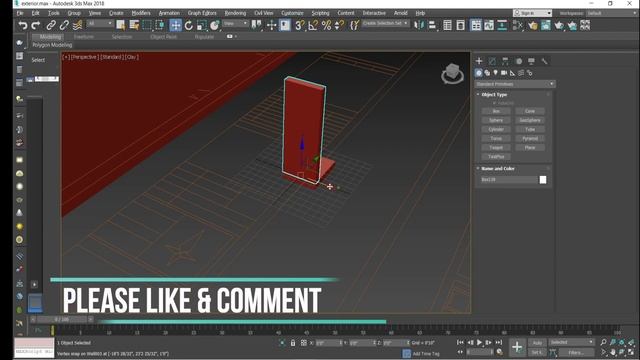This screenshot has height=360, width=640.
Task: Click the Use Pivot Point Center icon
Action: (257, 25)
